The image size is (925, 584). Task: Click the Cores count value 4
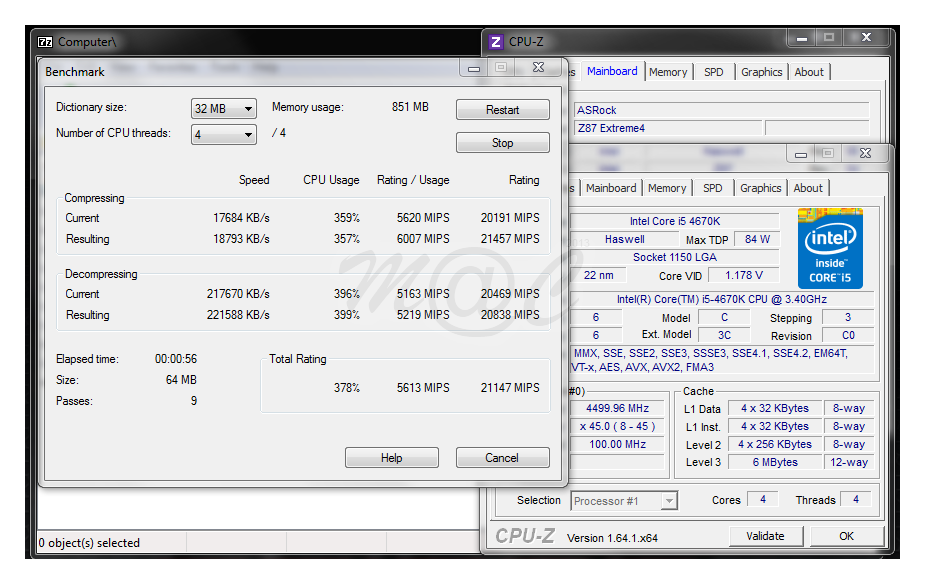[x=763, y=499]
